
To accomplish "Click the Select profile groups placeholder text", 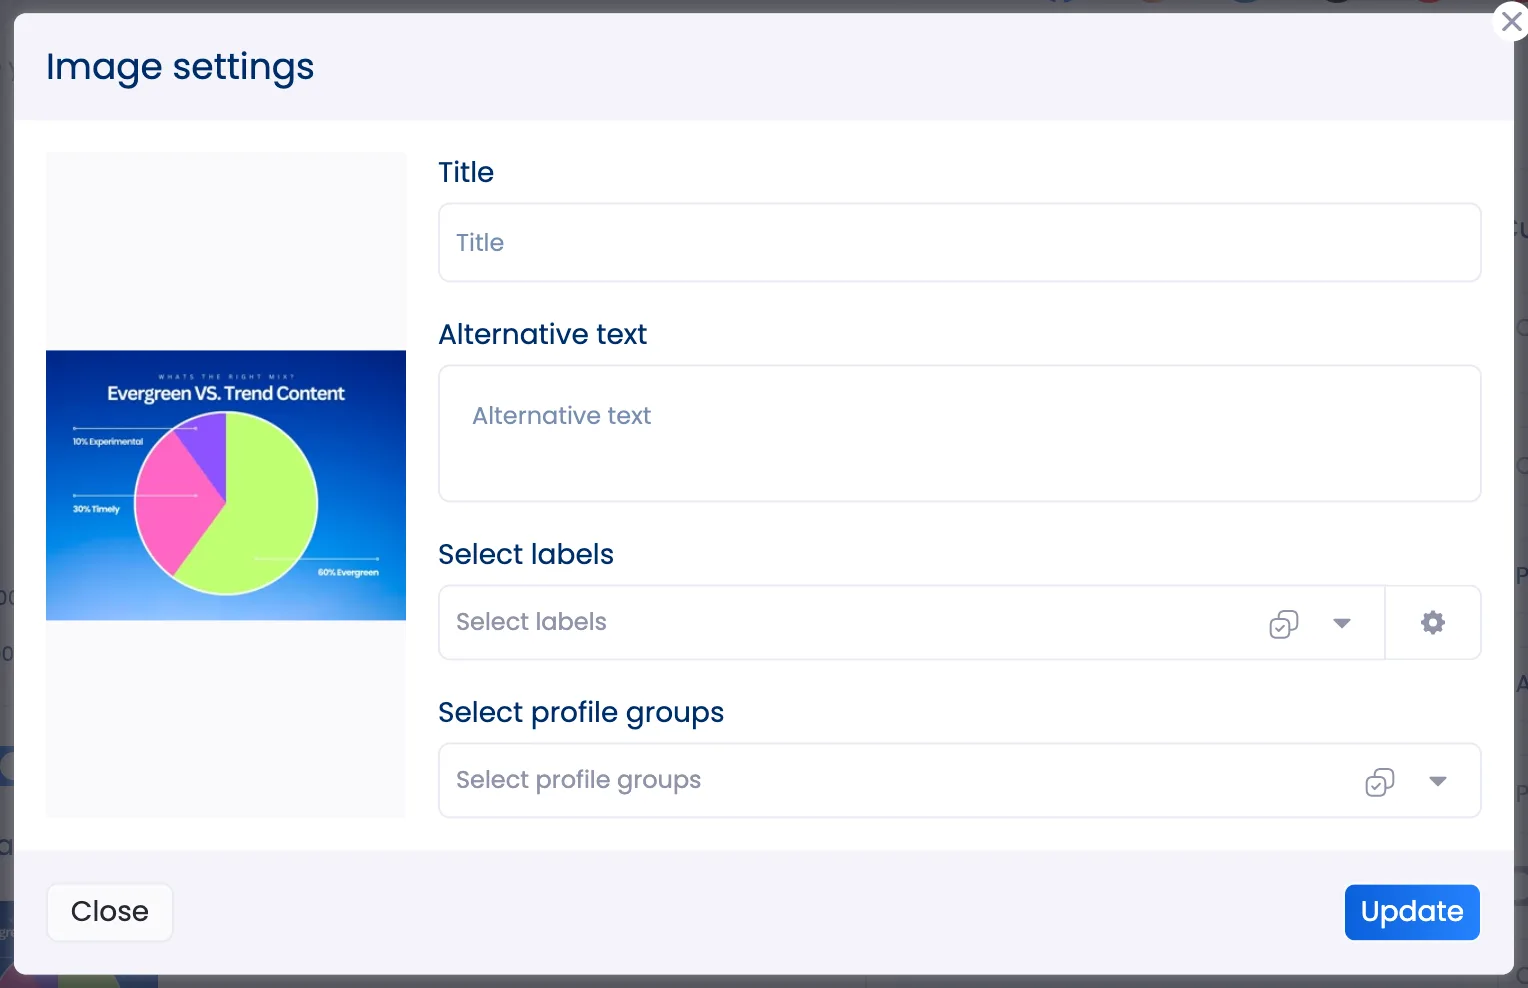I will coord(578,780).
